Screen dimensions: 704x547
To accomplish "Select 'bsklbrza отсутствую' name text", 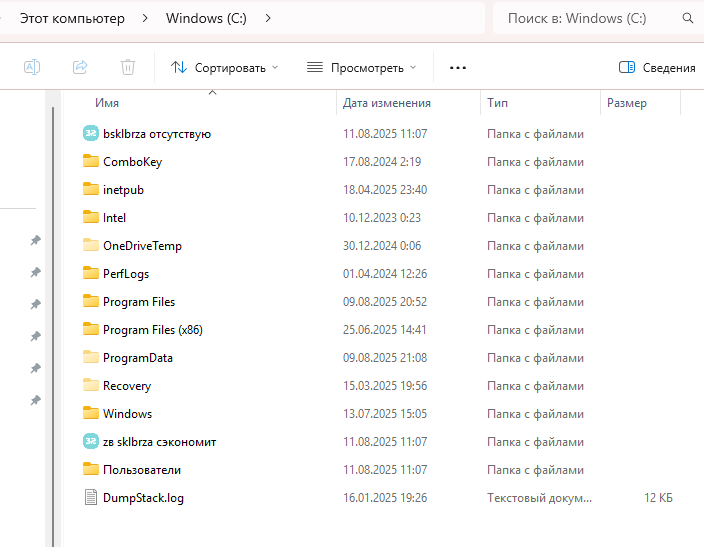I will coord(157,134).
